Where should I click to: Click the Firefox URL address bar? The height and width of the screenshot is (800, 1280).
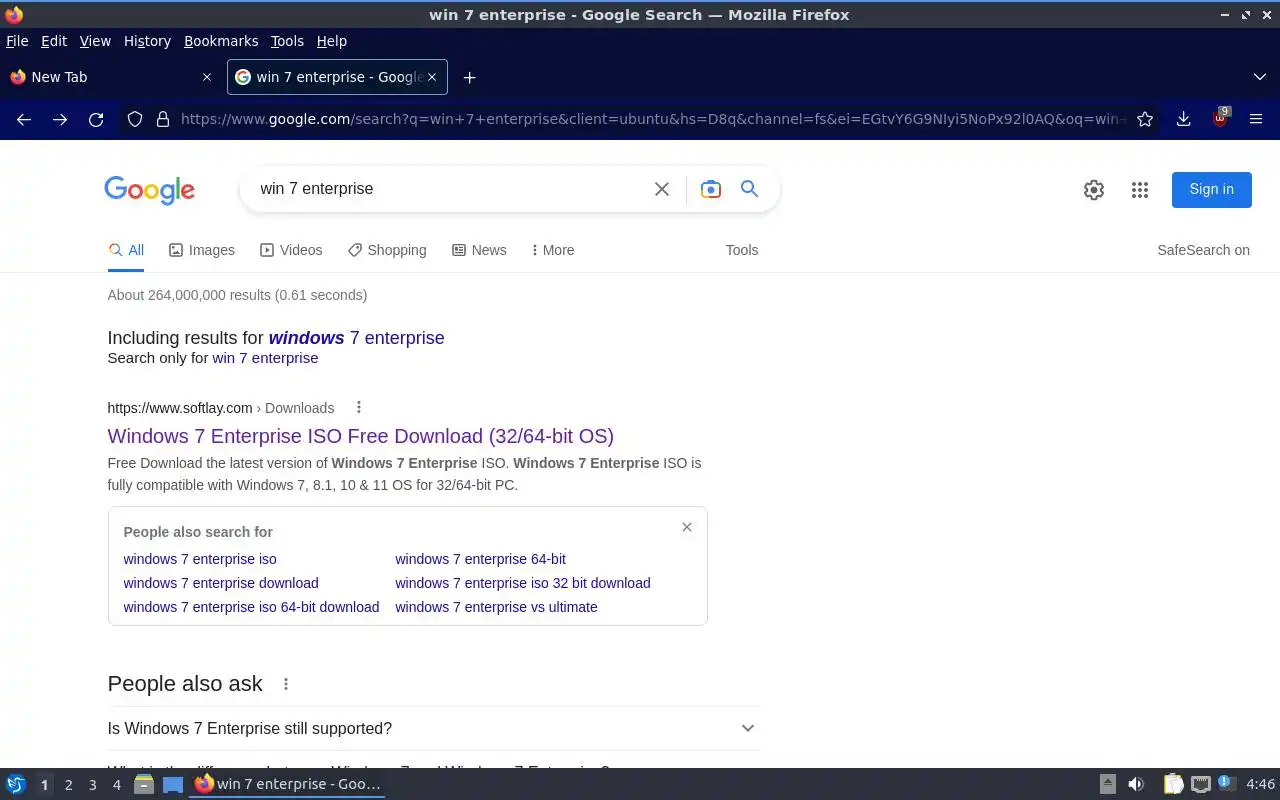click(x=652, y=119)
